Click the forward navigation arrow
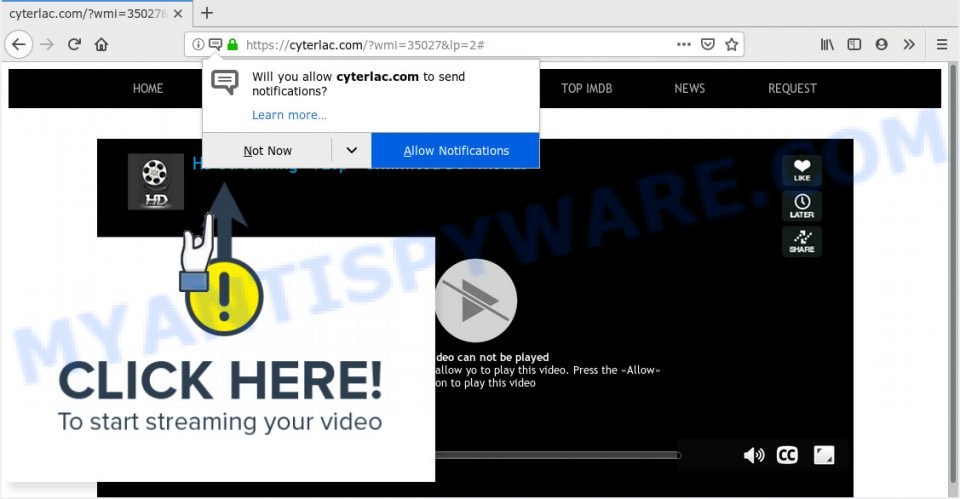 [x=47, y=45]
